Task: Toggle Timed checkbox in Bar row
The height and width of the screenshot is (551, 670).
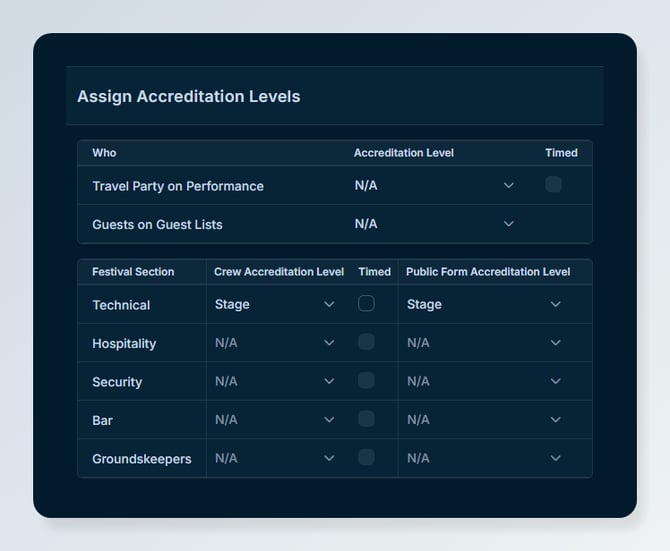Action: pyautogui.click(x=366, y=419)
